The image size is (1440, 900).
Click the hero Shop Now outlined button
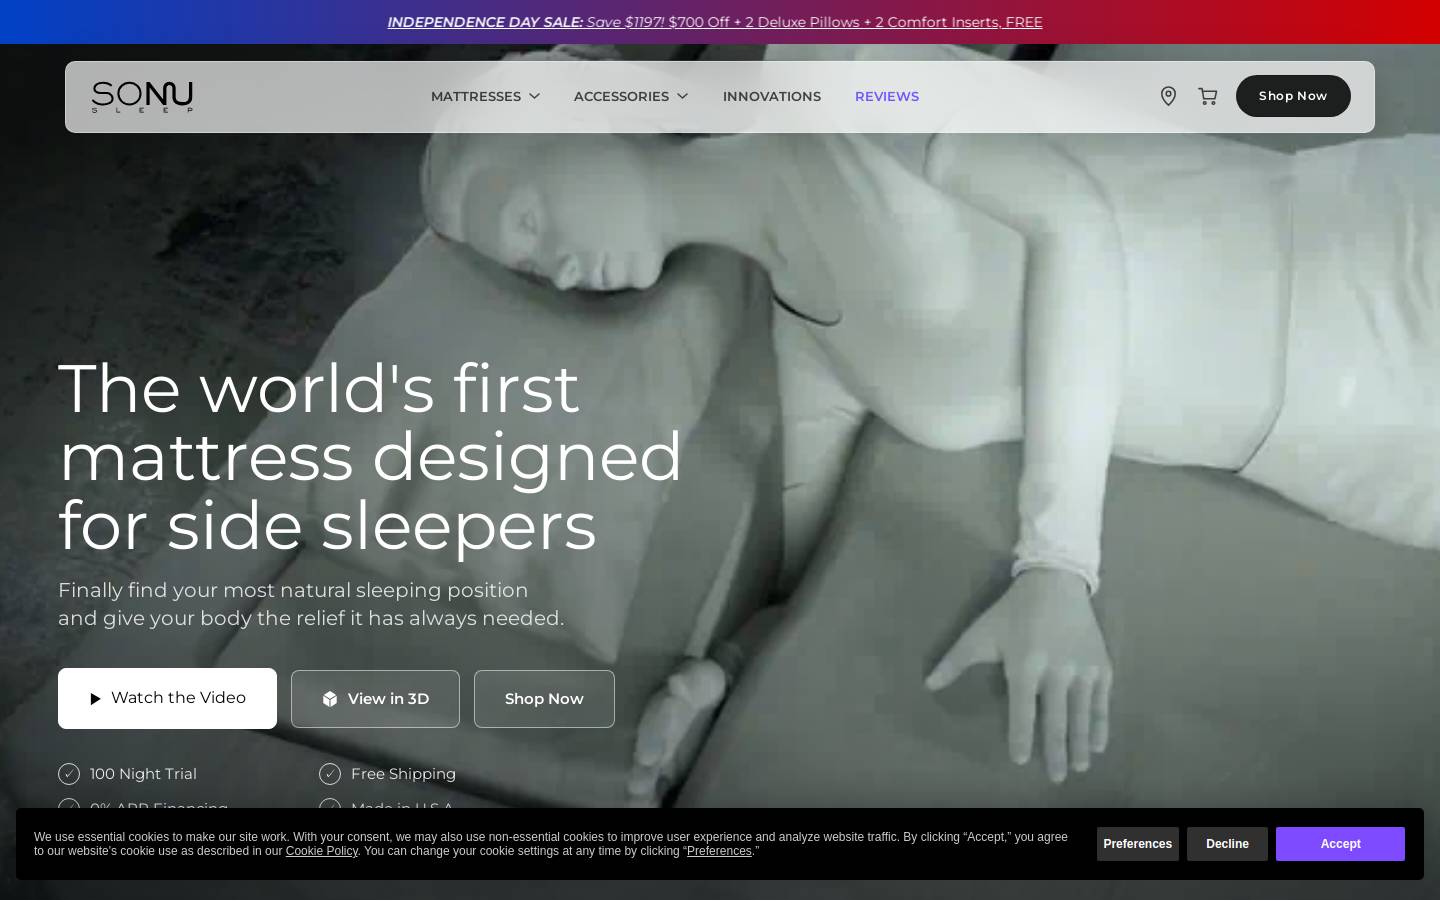(x=544, y=699)
